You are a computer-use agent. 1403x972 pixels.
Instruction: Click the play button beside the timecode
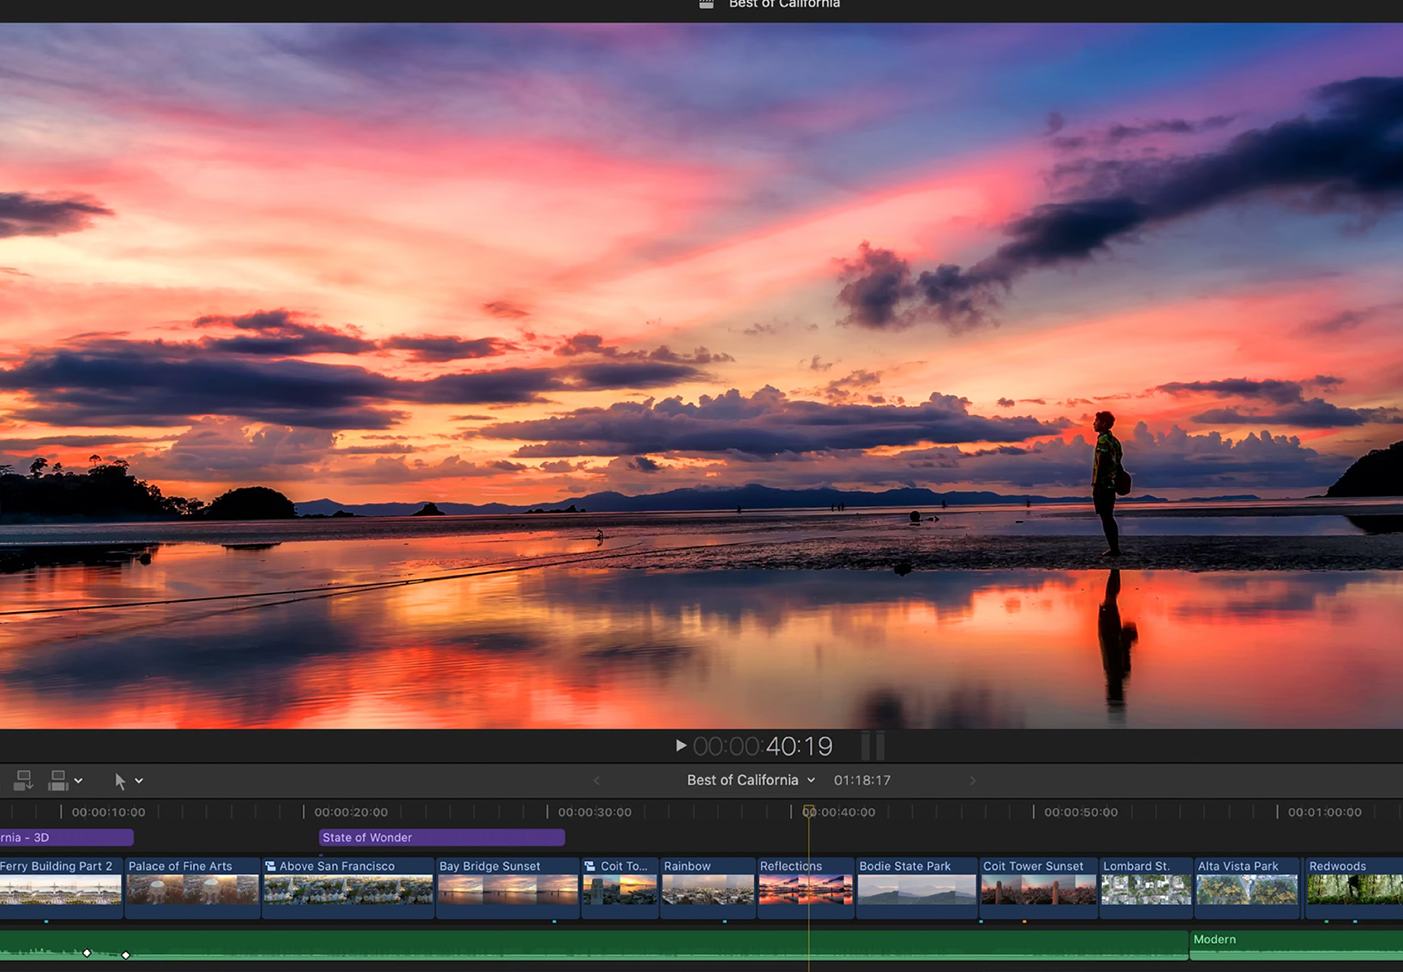[x=681, y=745]
